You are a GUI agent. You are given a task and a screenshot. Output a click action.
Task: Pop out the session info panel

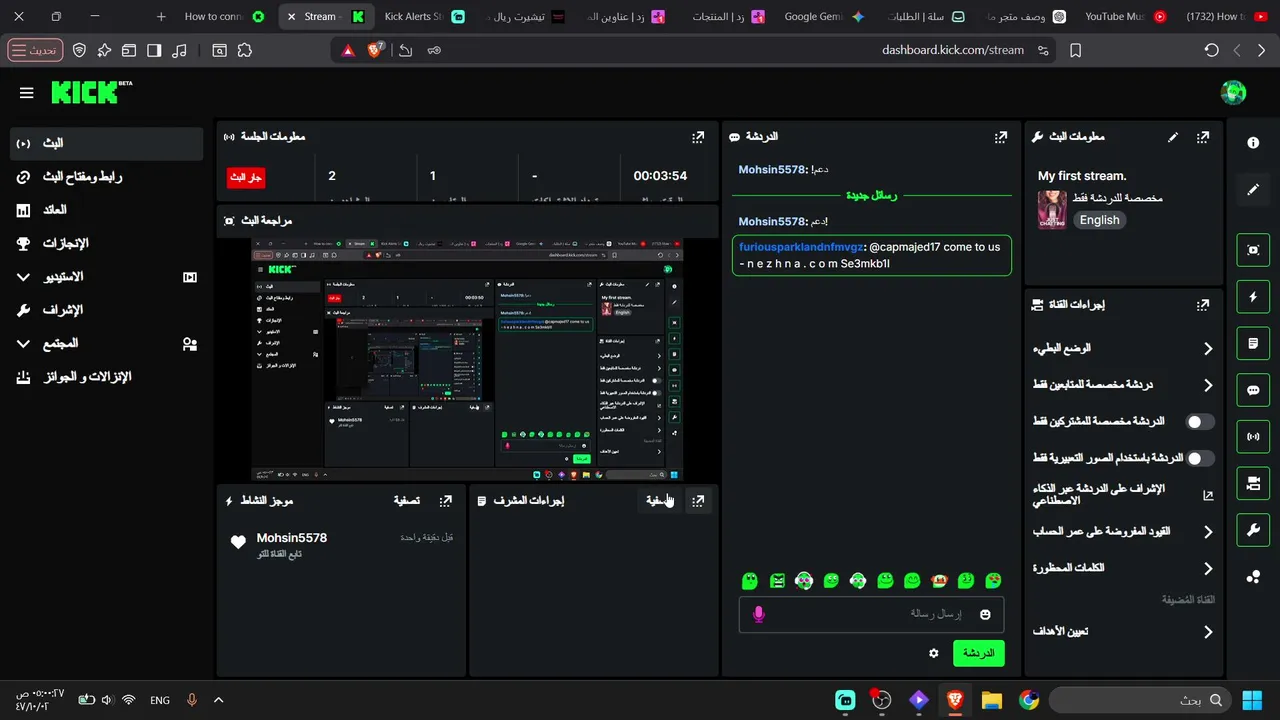point(698,137)
